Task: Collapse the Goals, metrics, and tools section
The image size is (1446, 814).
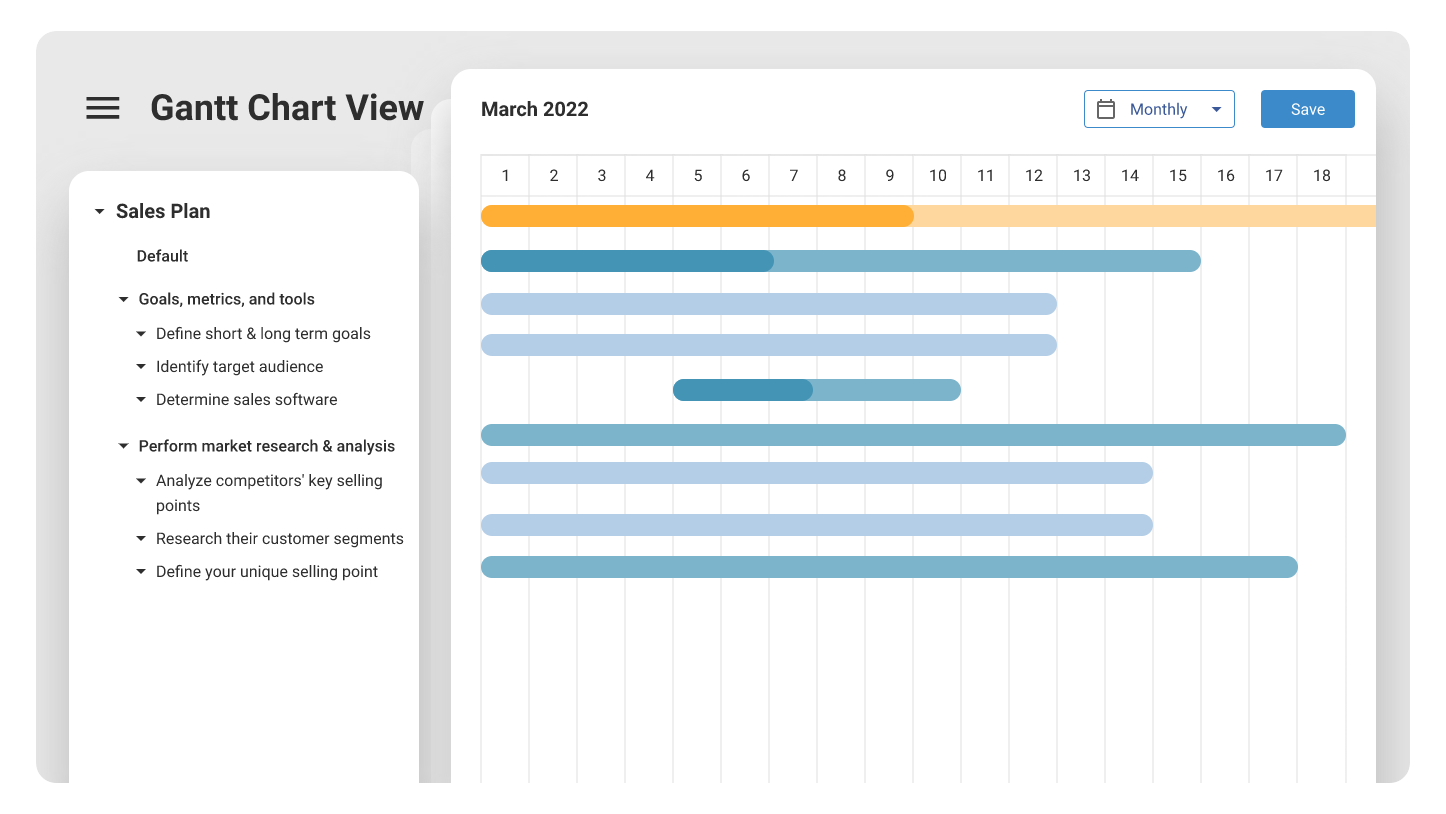Action: [x=122, y=299]
